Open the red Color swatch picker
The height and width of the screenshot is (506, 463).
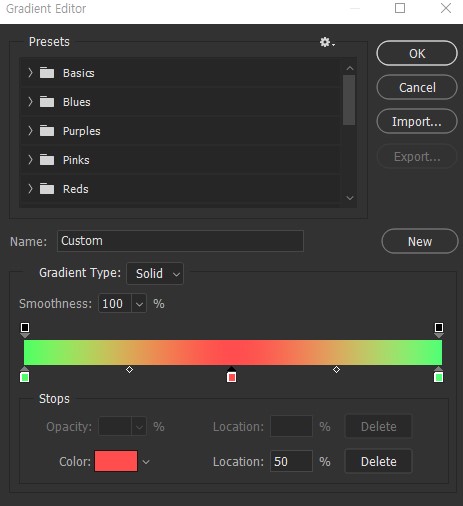(x=116, y=461)
